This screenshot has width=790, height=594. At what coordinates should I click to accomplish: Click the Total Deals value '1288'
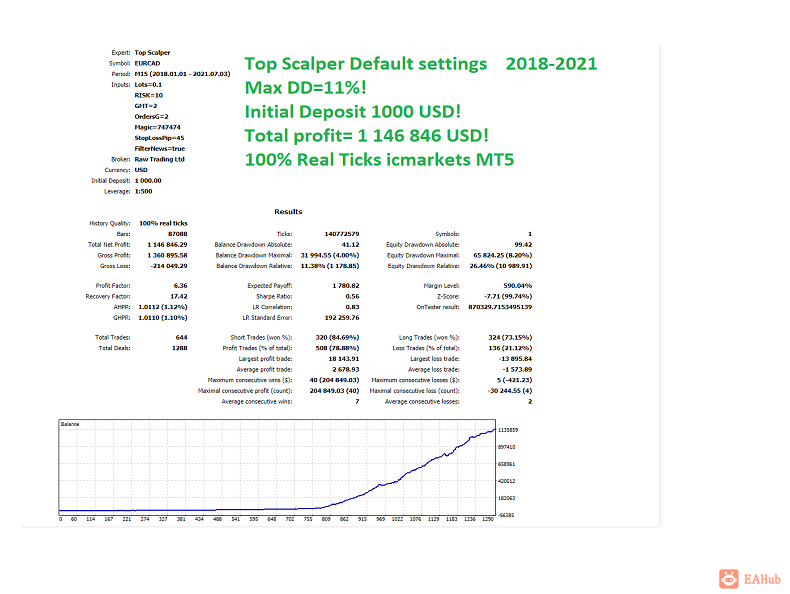pyautogui.click(x=180, y=348)
